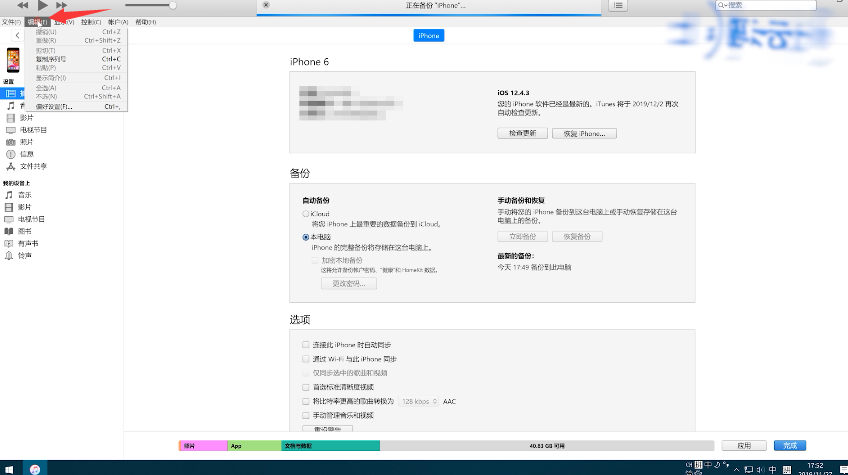Click 恢复备份 restore backup button
This screenshot has width=848, height=475.
[577, 236]
